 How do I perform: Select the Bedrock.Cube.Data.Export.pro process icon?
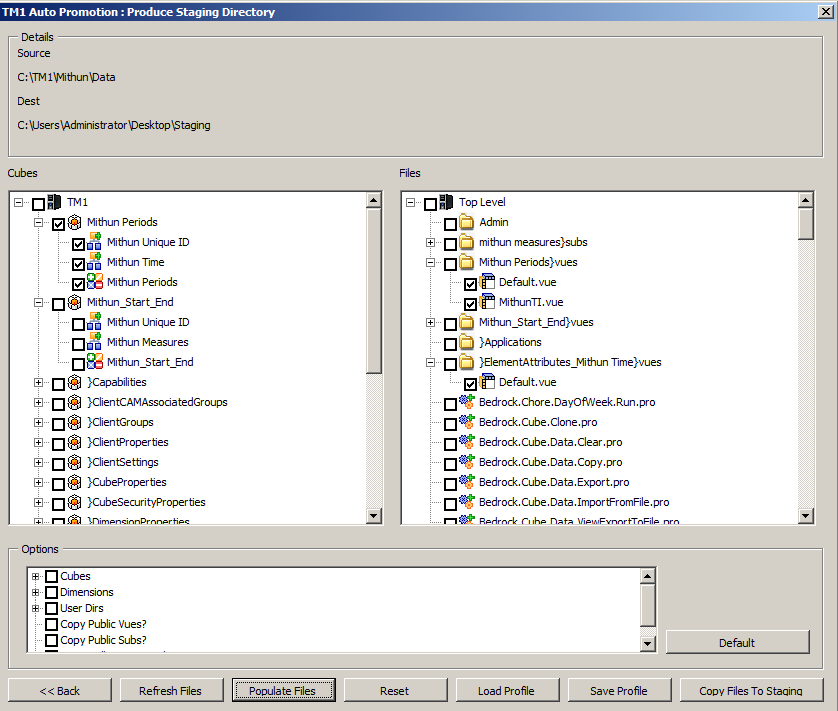(x=467, y=482)
